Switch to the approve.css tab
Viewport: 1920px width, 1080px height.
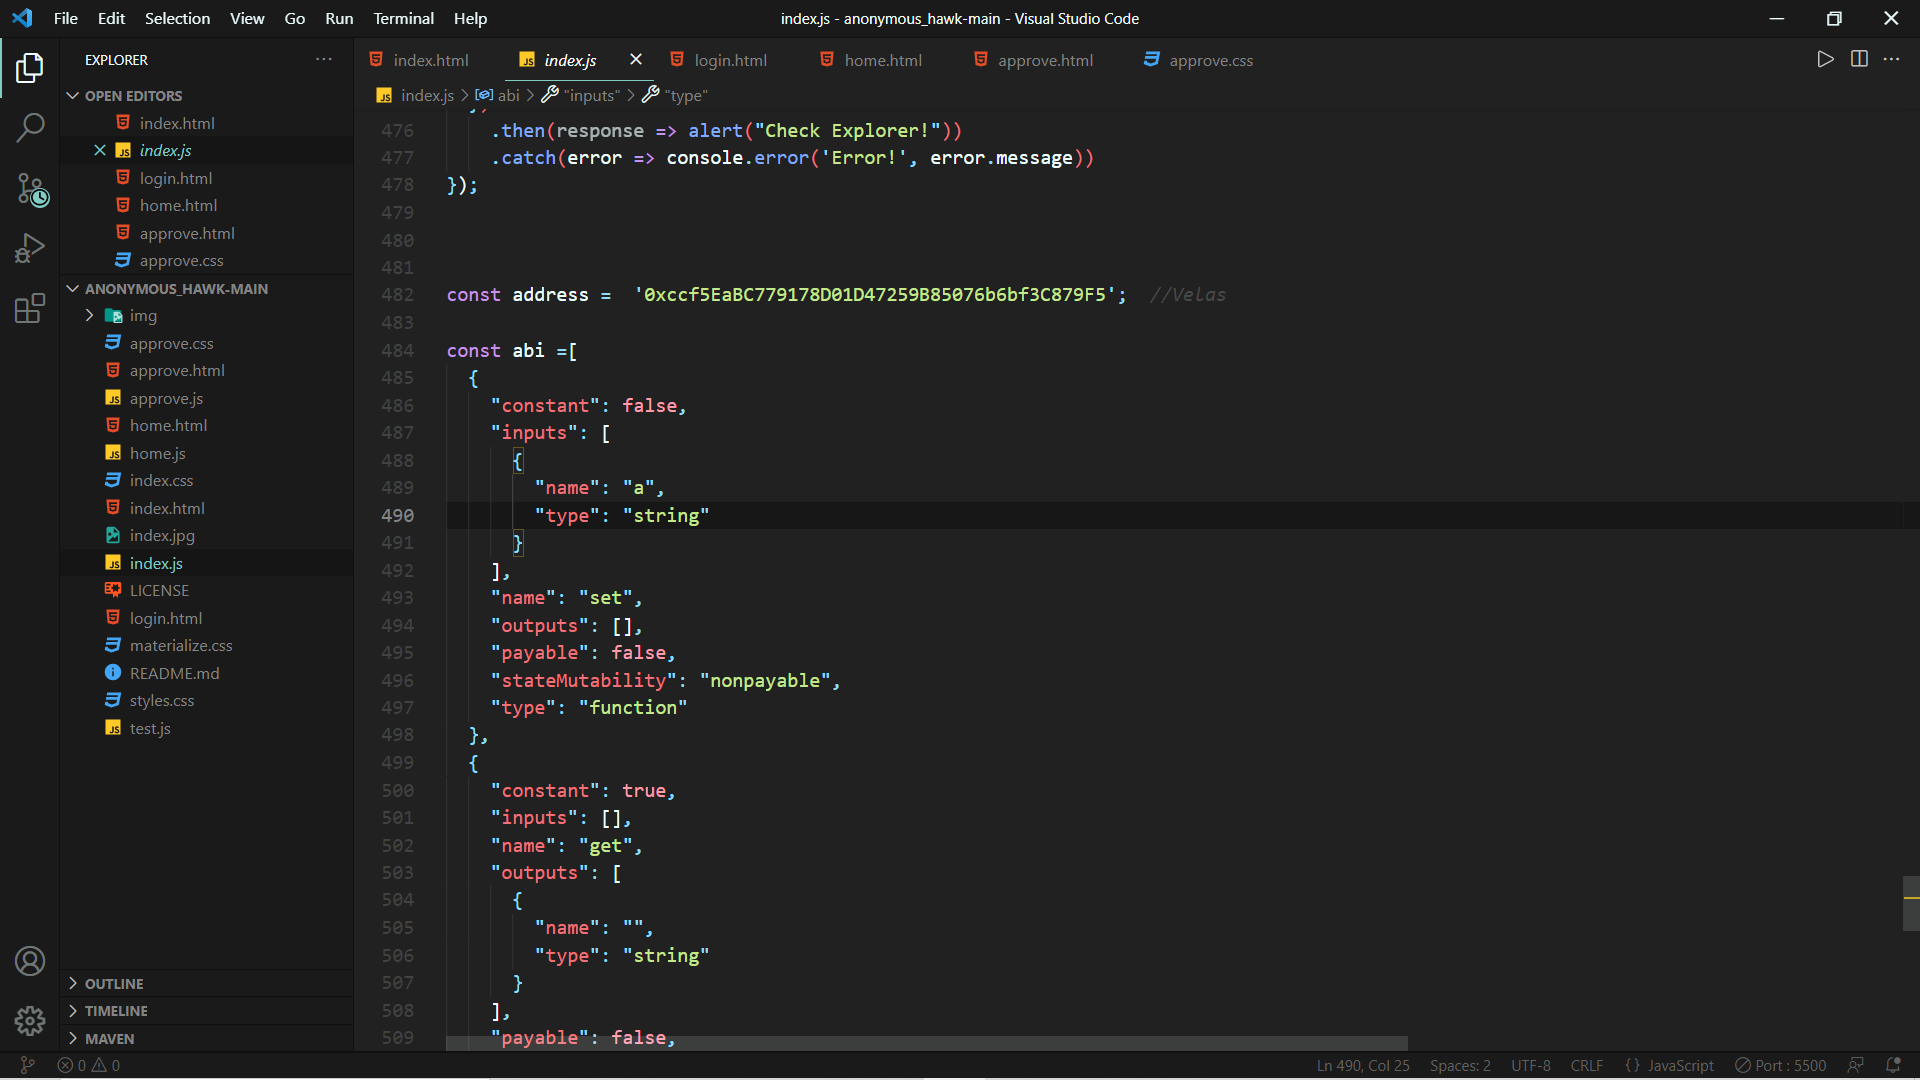coord(1210,60)
